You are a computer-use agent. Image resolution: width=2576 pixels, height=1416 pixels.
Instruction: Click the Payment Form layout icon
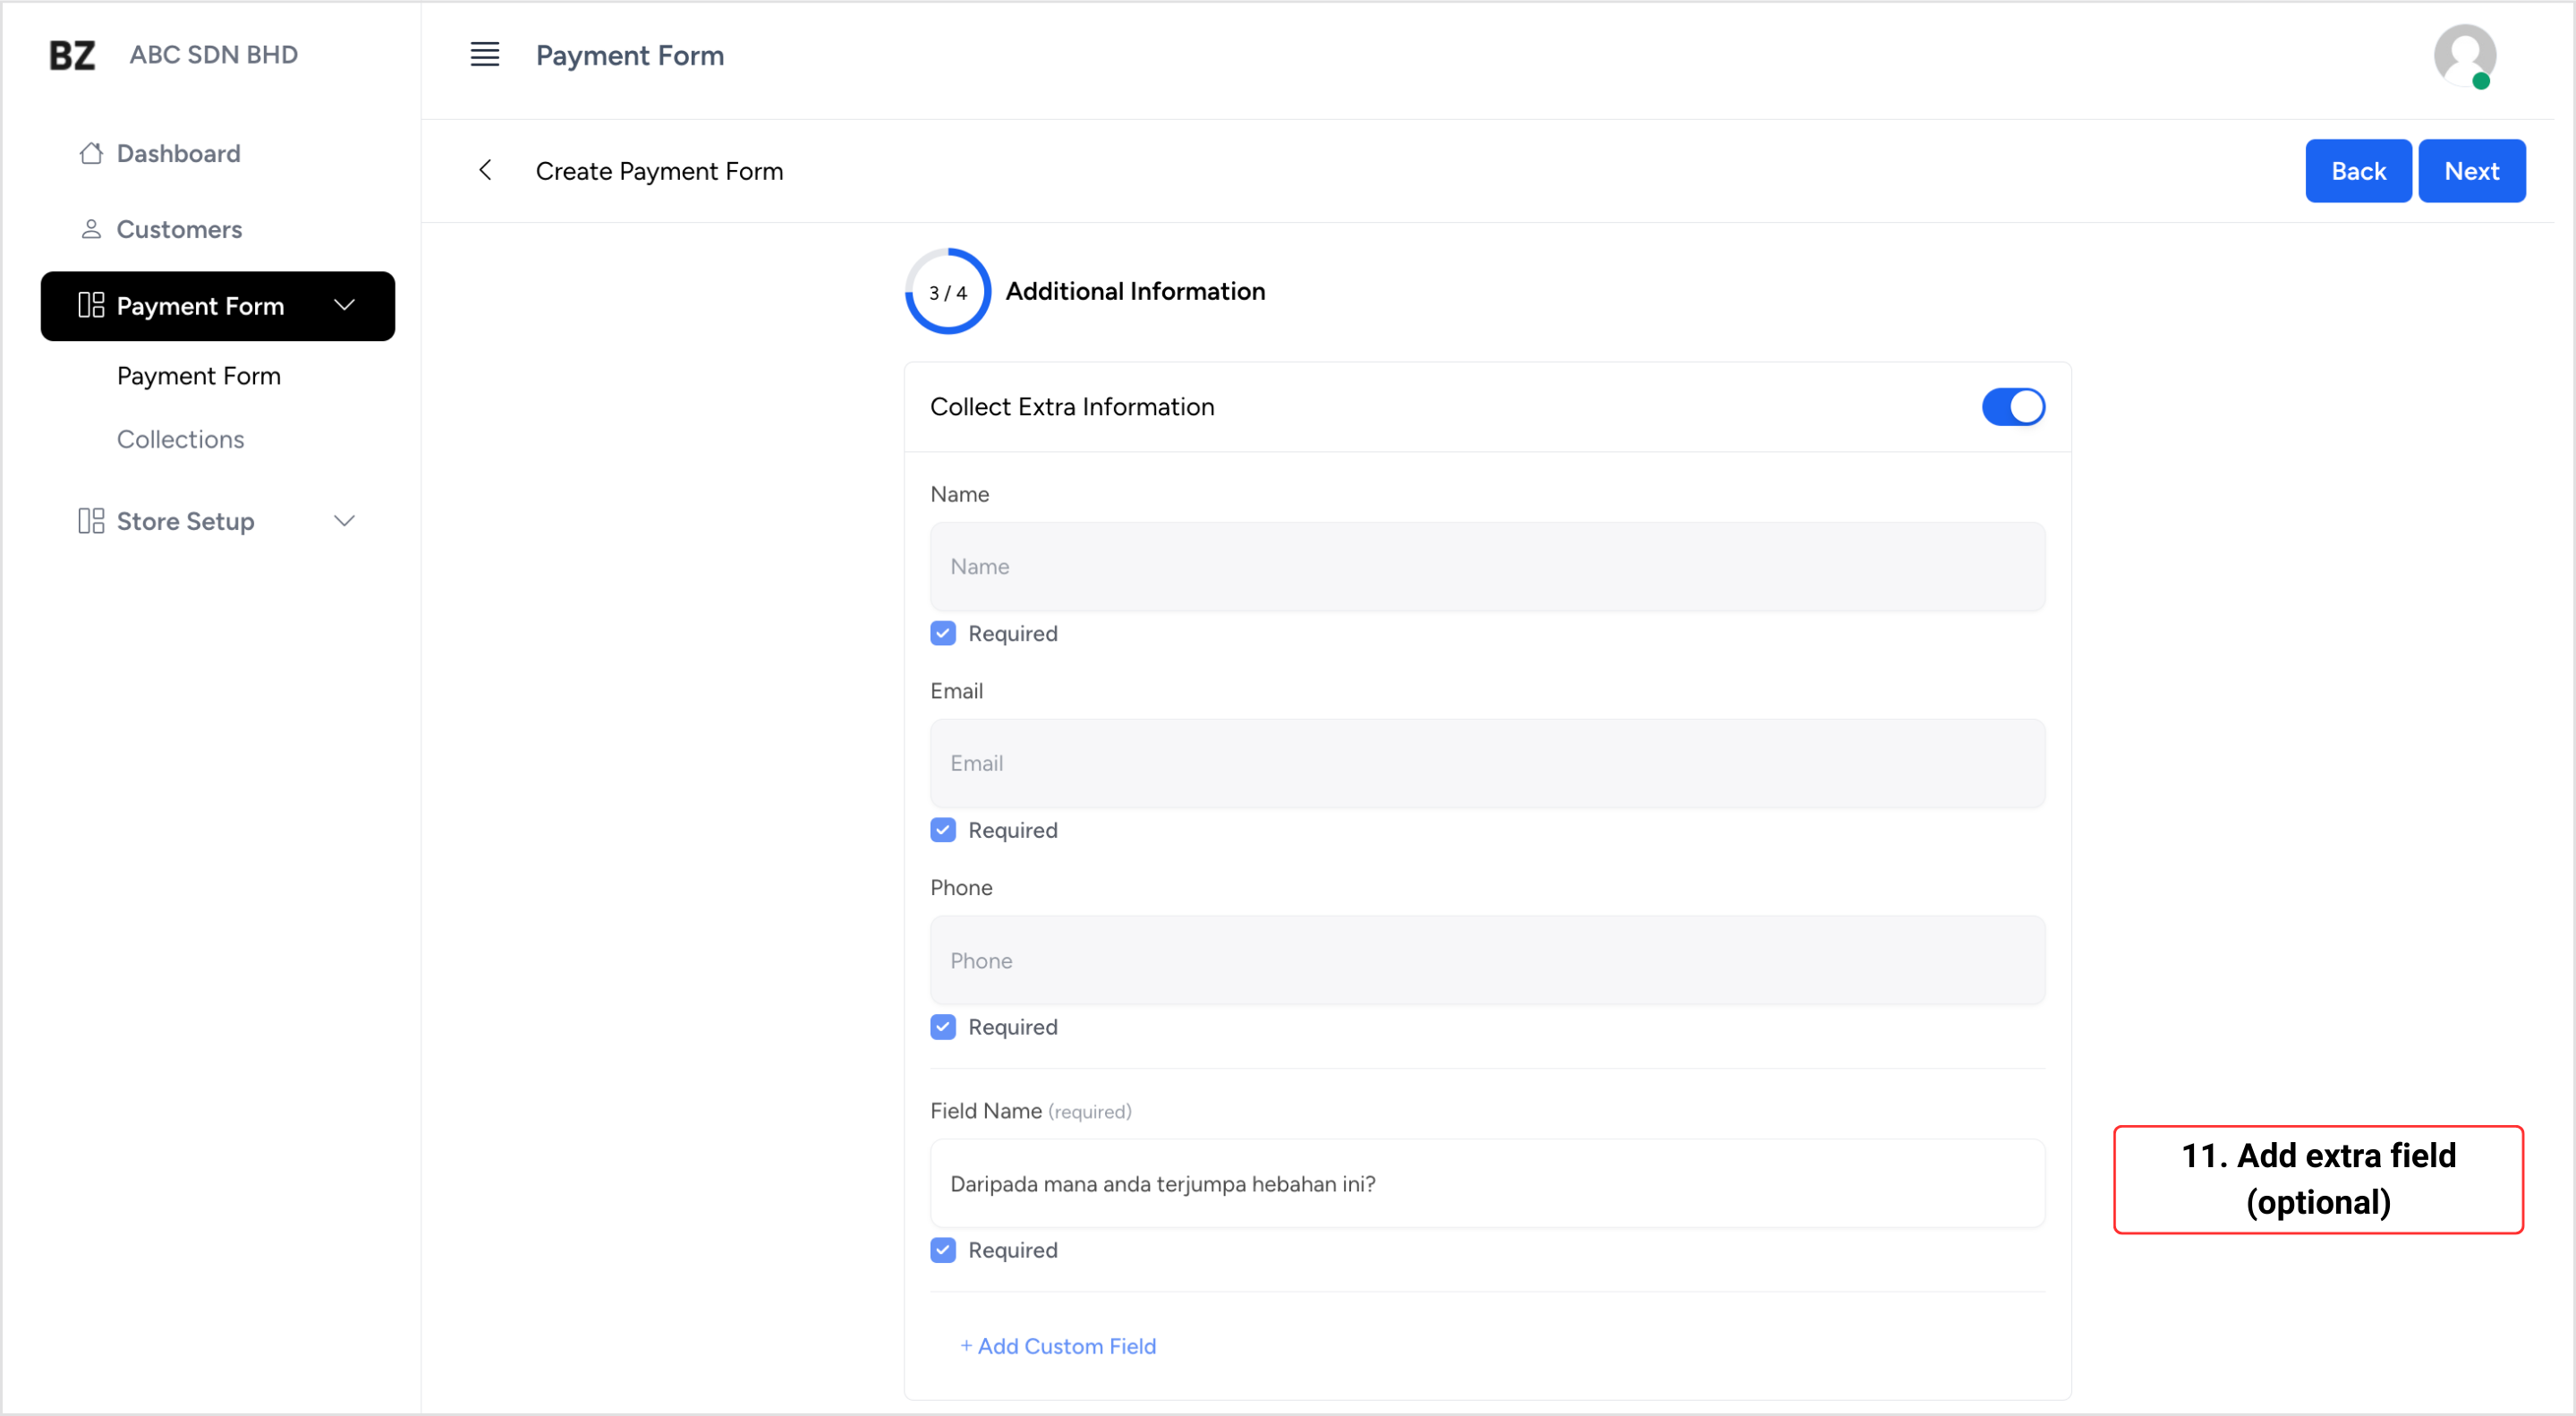tap(91, 305)
